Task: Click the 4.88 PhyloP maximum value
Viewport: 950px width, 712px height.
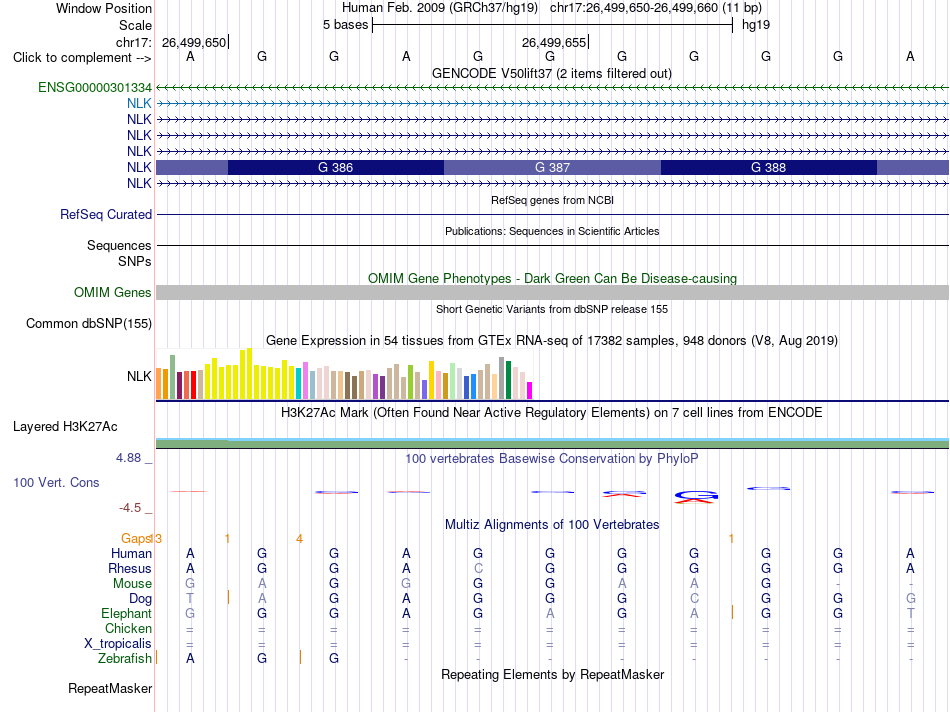Action: [128, 458]
